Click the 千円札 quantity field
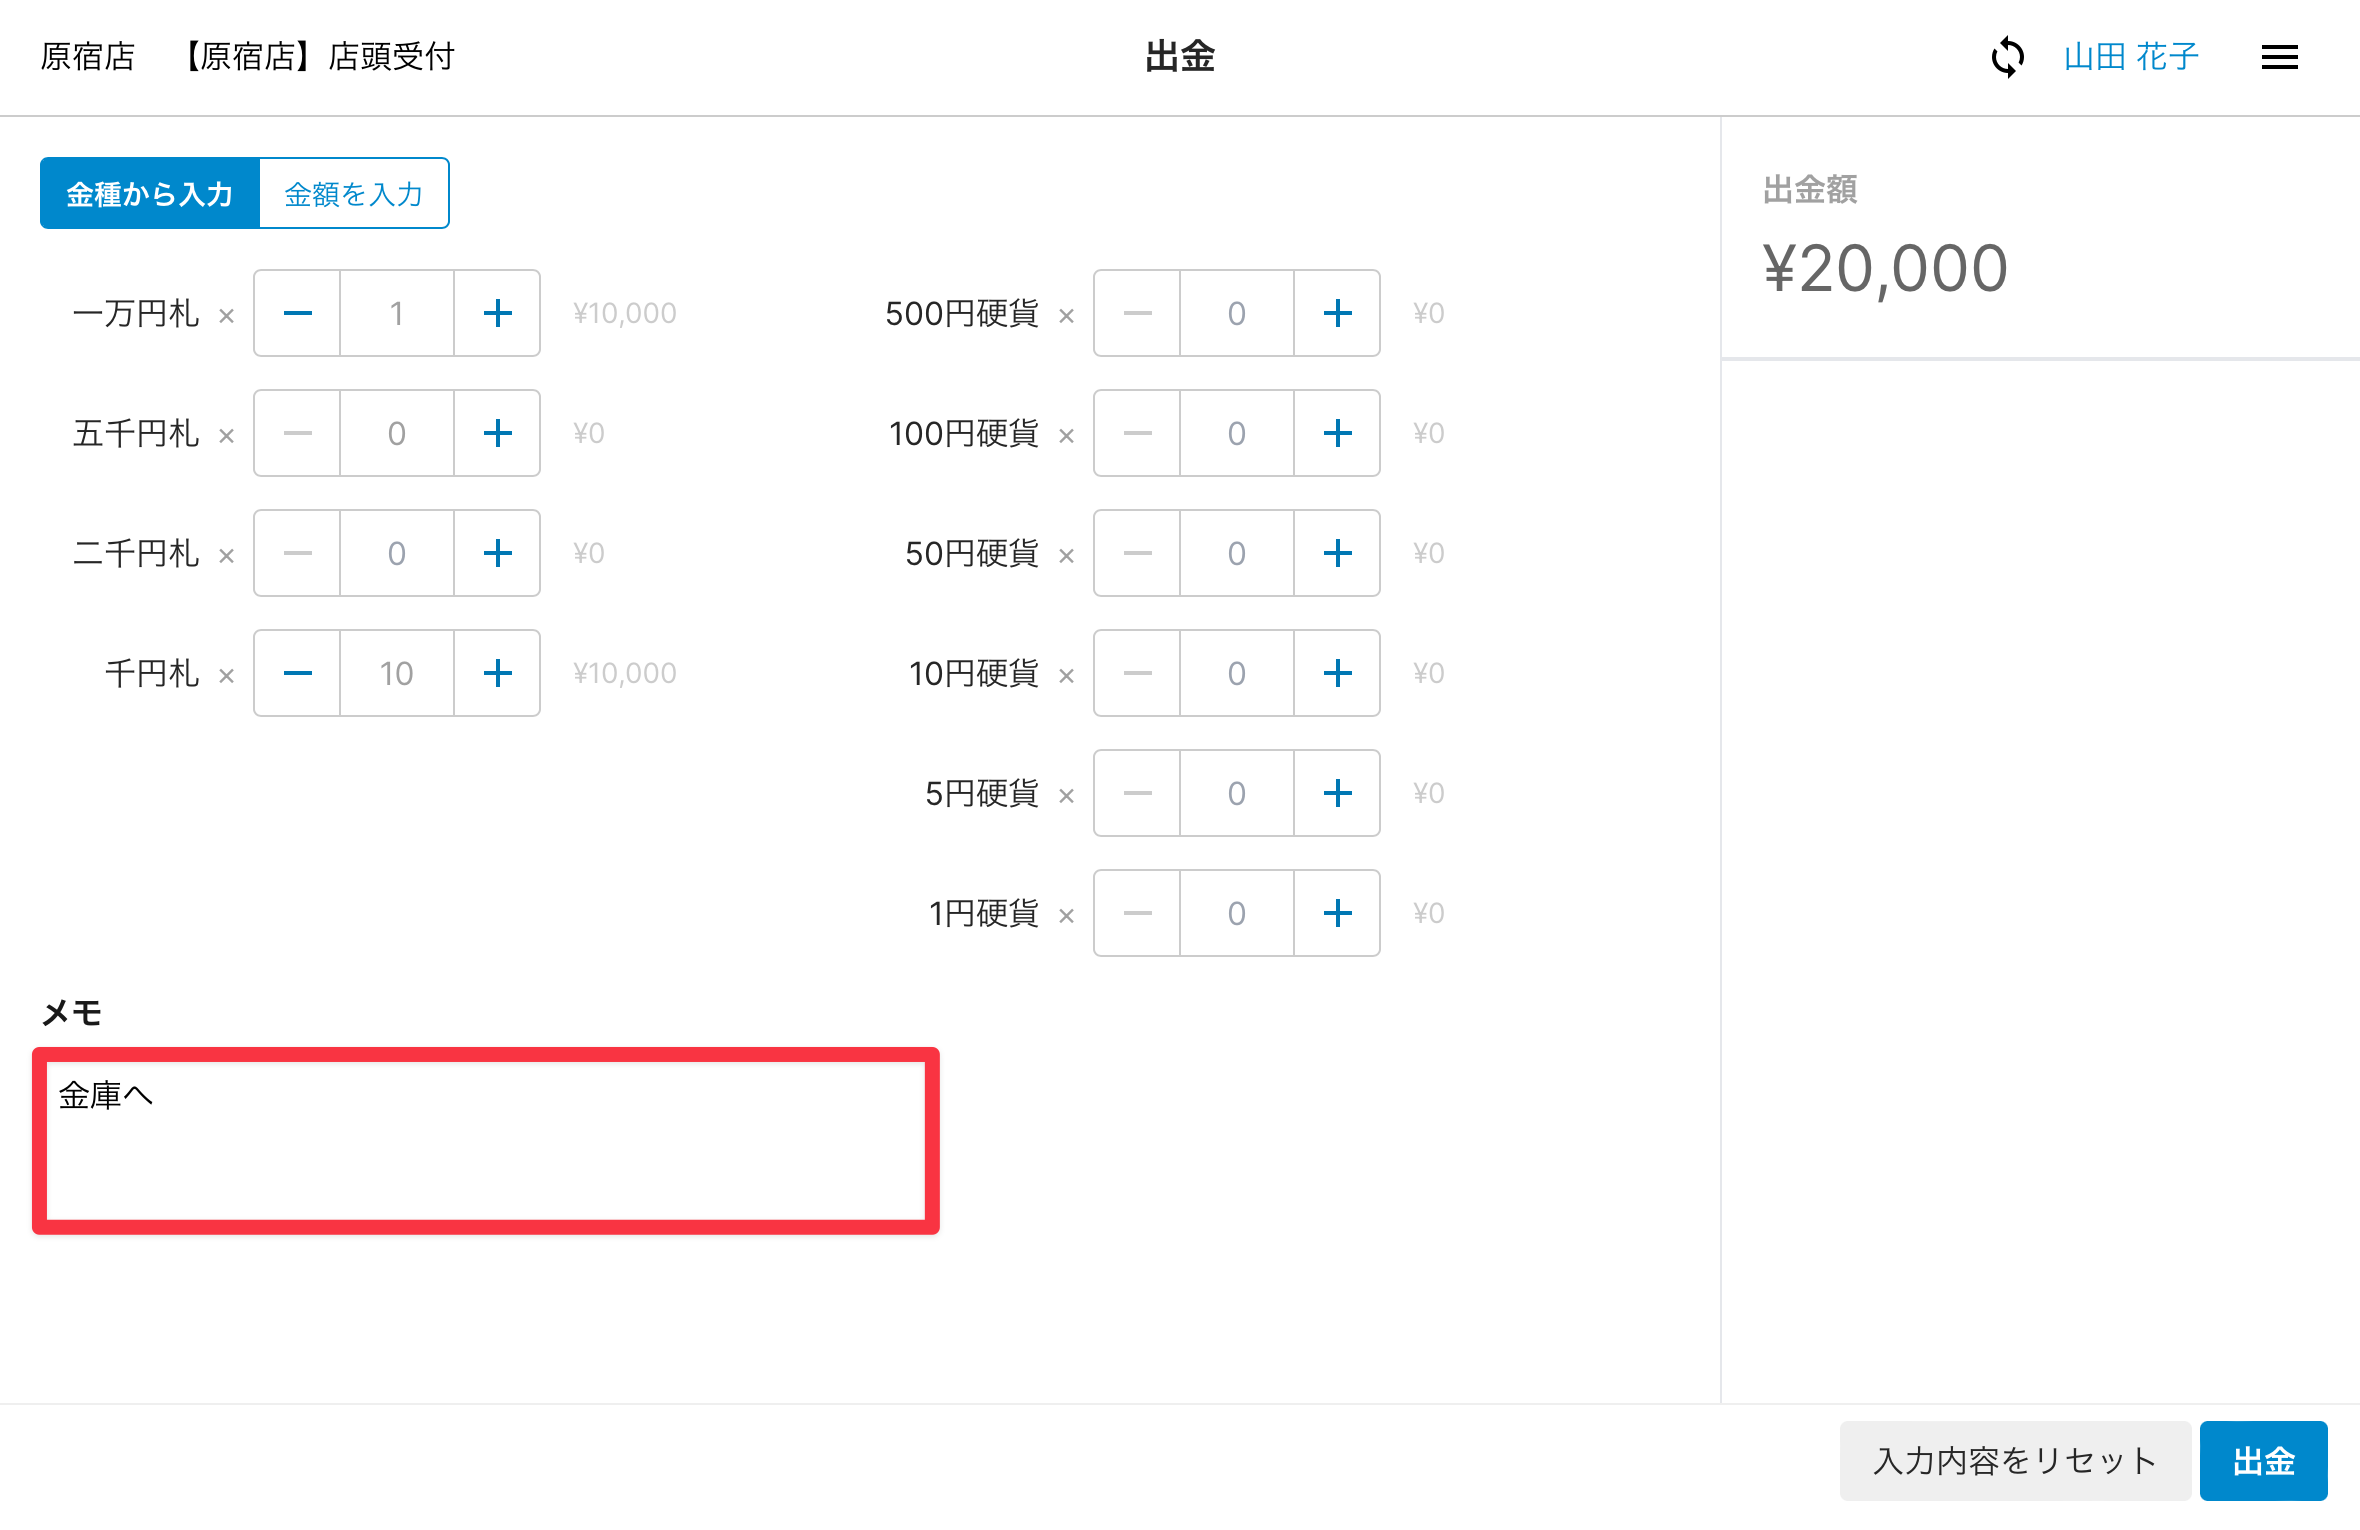 [x=397, y=673]
